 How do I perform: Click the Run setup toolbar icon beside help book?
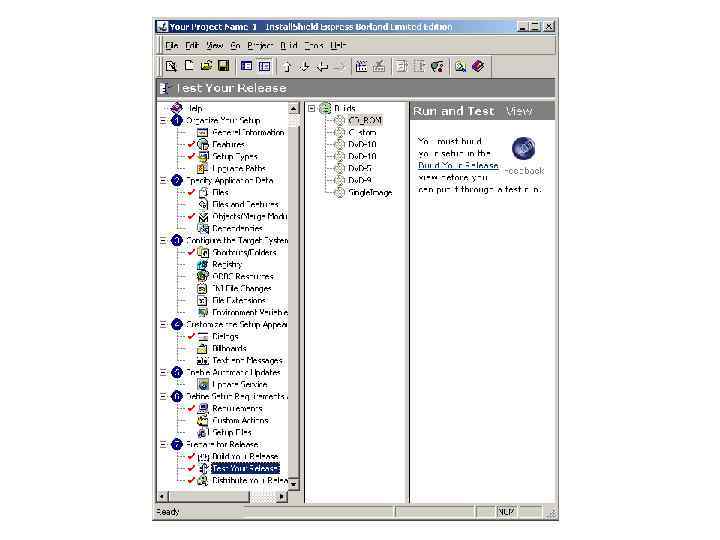(460, 67)
